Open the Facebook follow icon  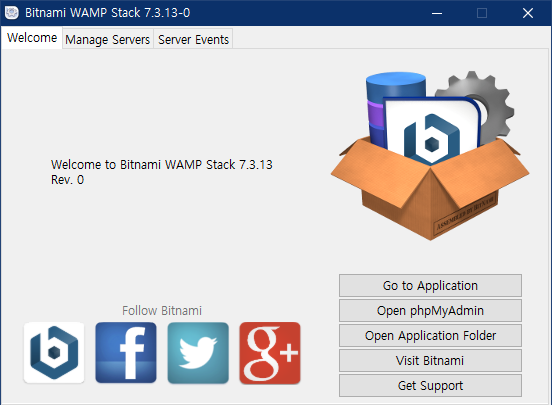[x=126, y=353]
